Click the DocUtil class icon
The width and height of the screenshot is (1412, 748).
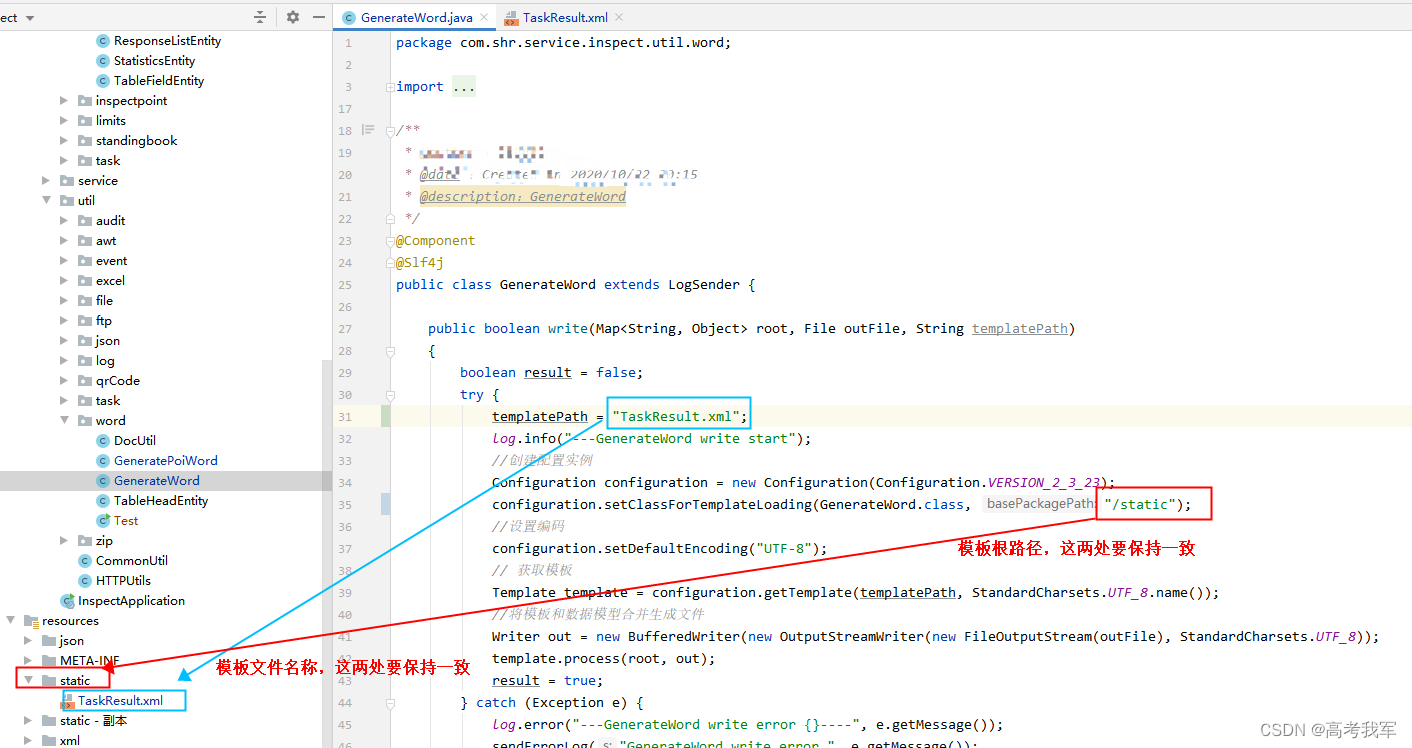103,440
